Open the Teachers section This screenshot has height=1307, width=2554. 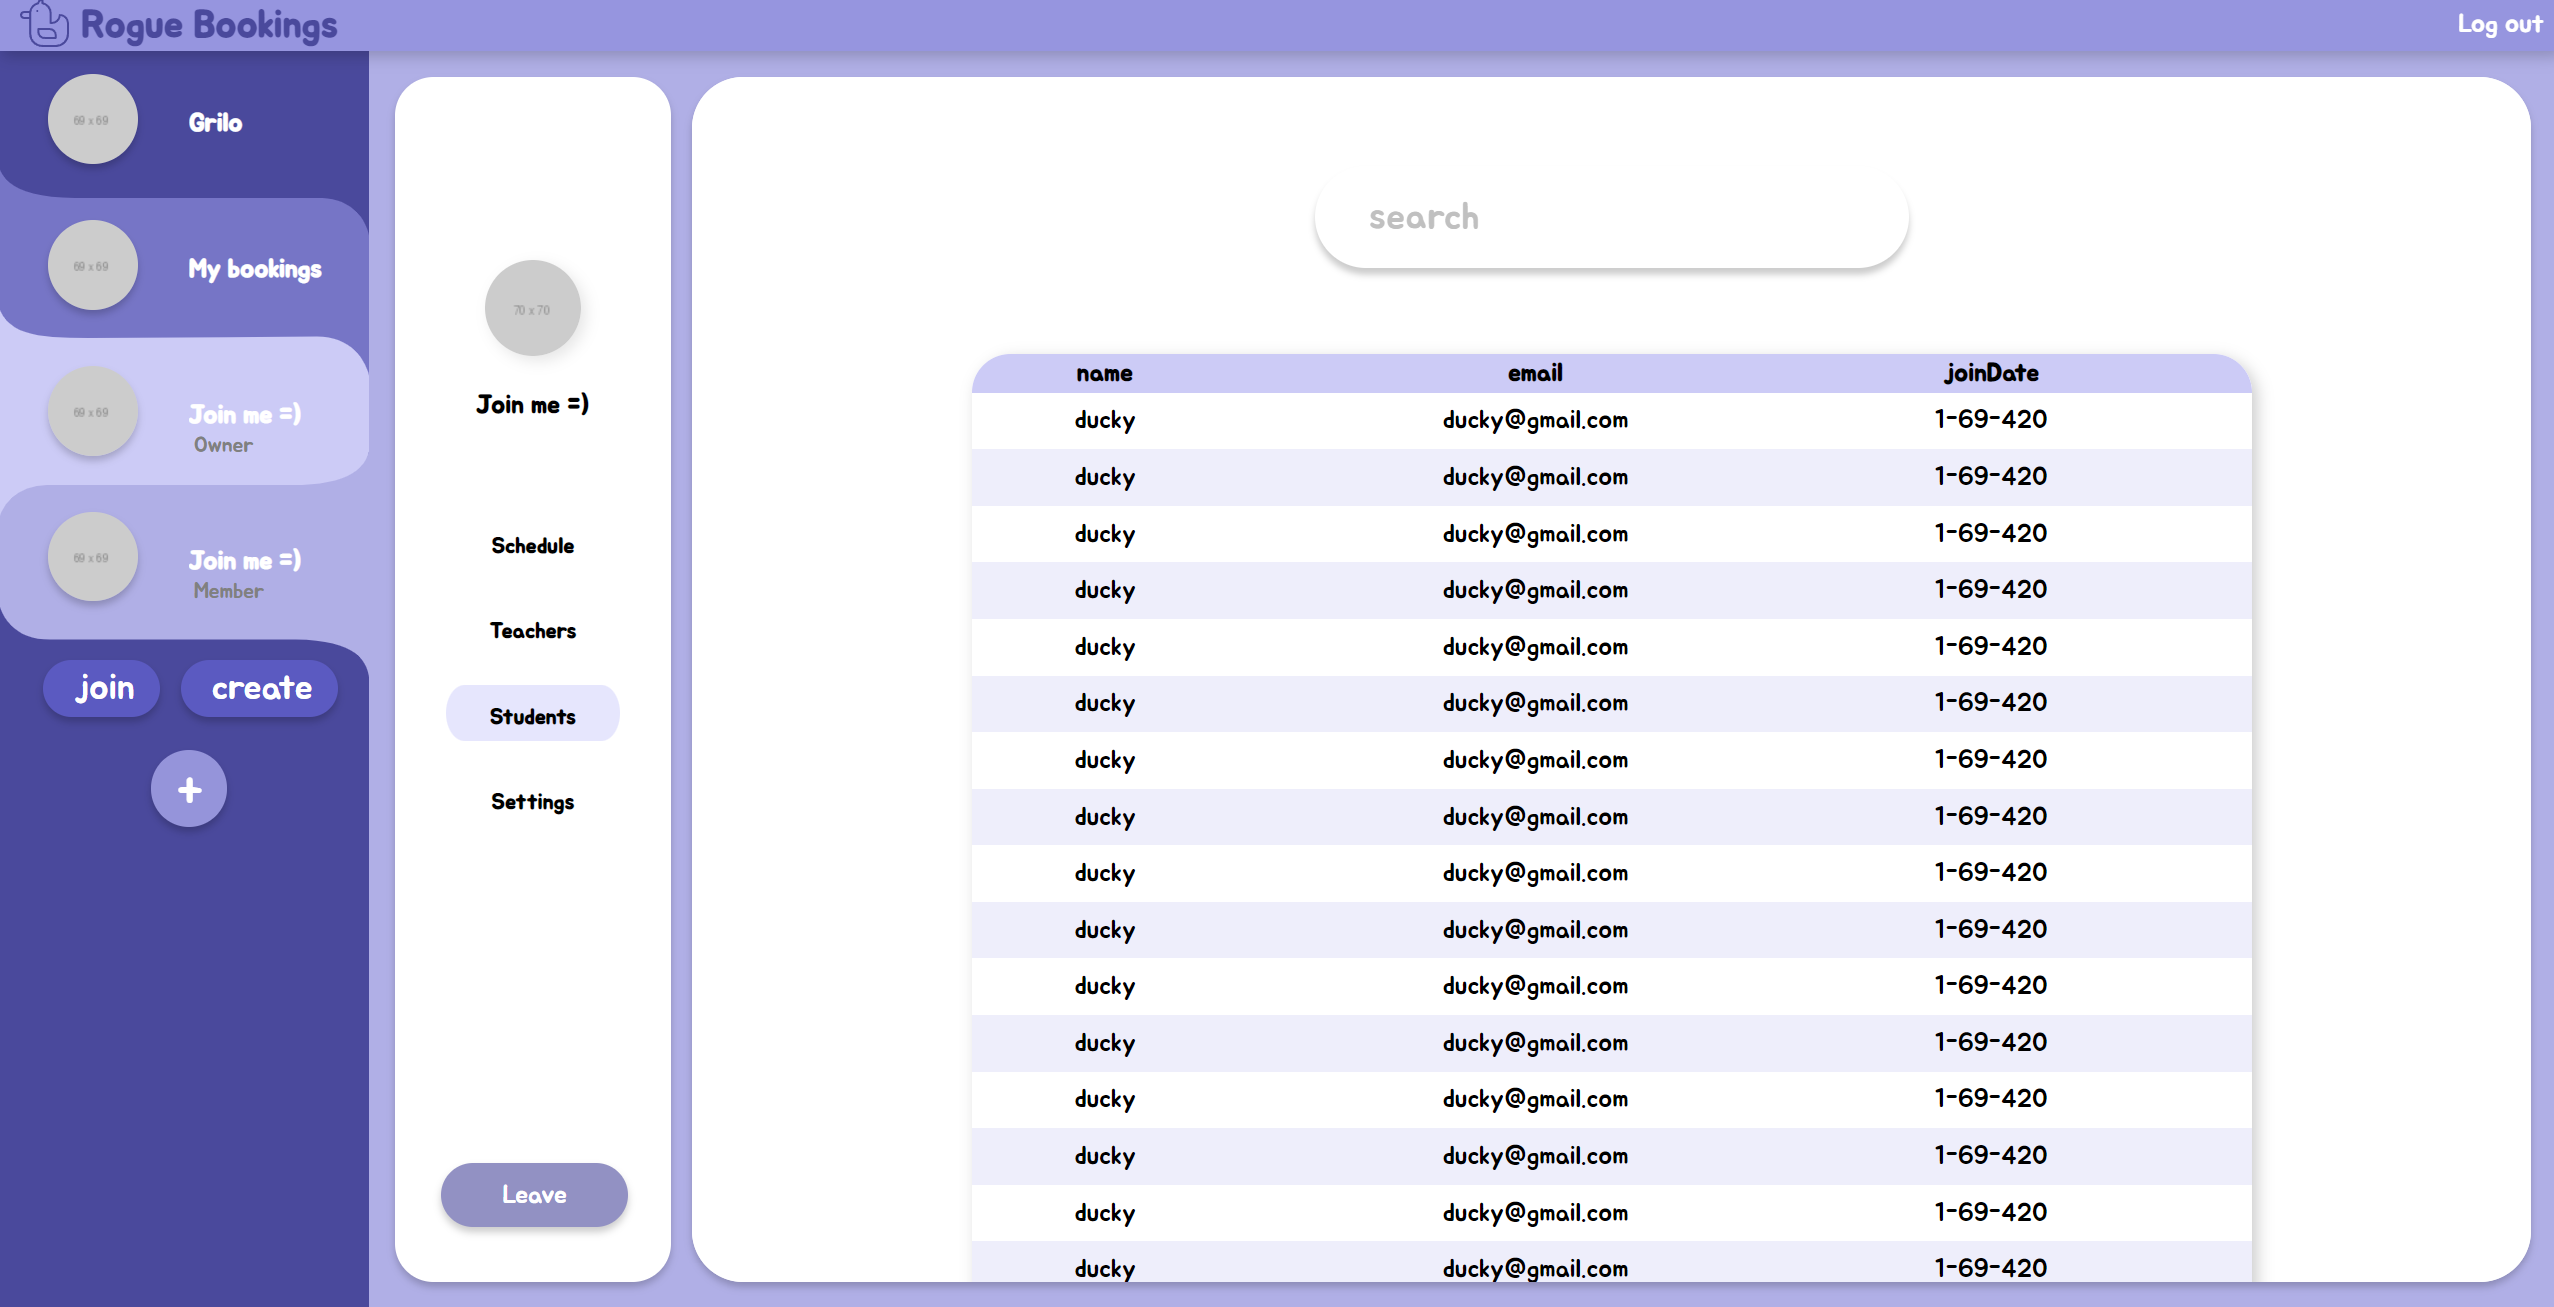click(532, 630)
